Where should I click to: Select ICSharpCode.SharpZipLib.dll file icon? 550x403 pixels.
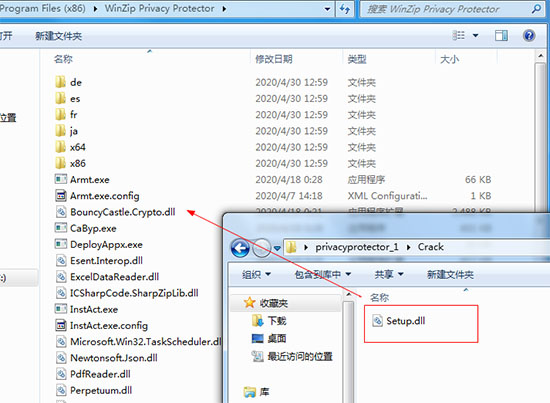point(61,293)
